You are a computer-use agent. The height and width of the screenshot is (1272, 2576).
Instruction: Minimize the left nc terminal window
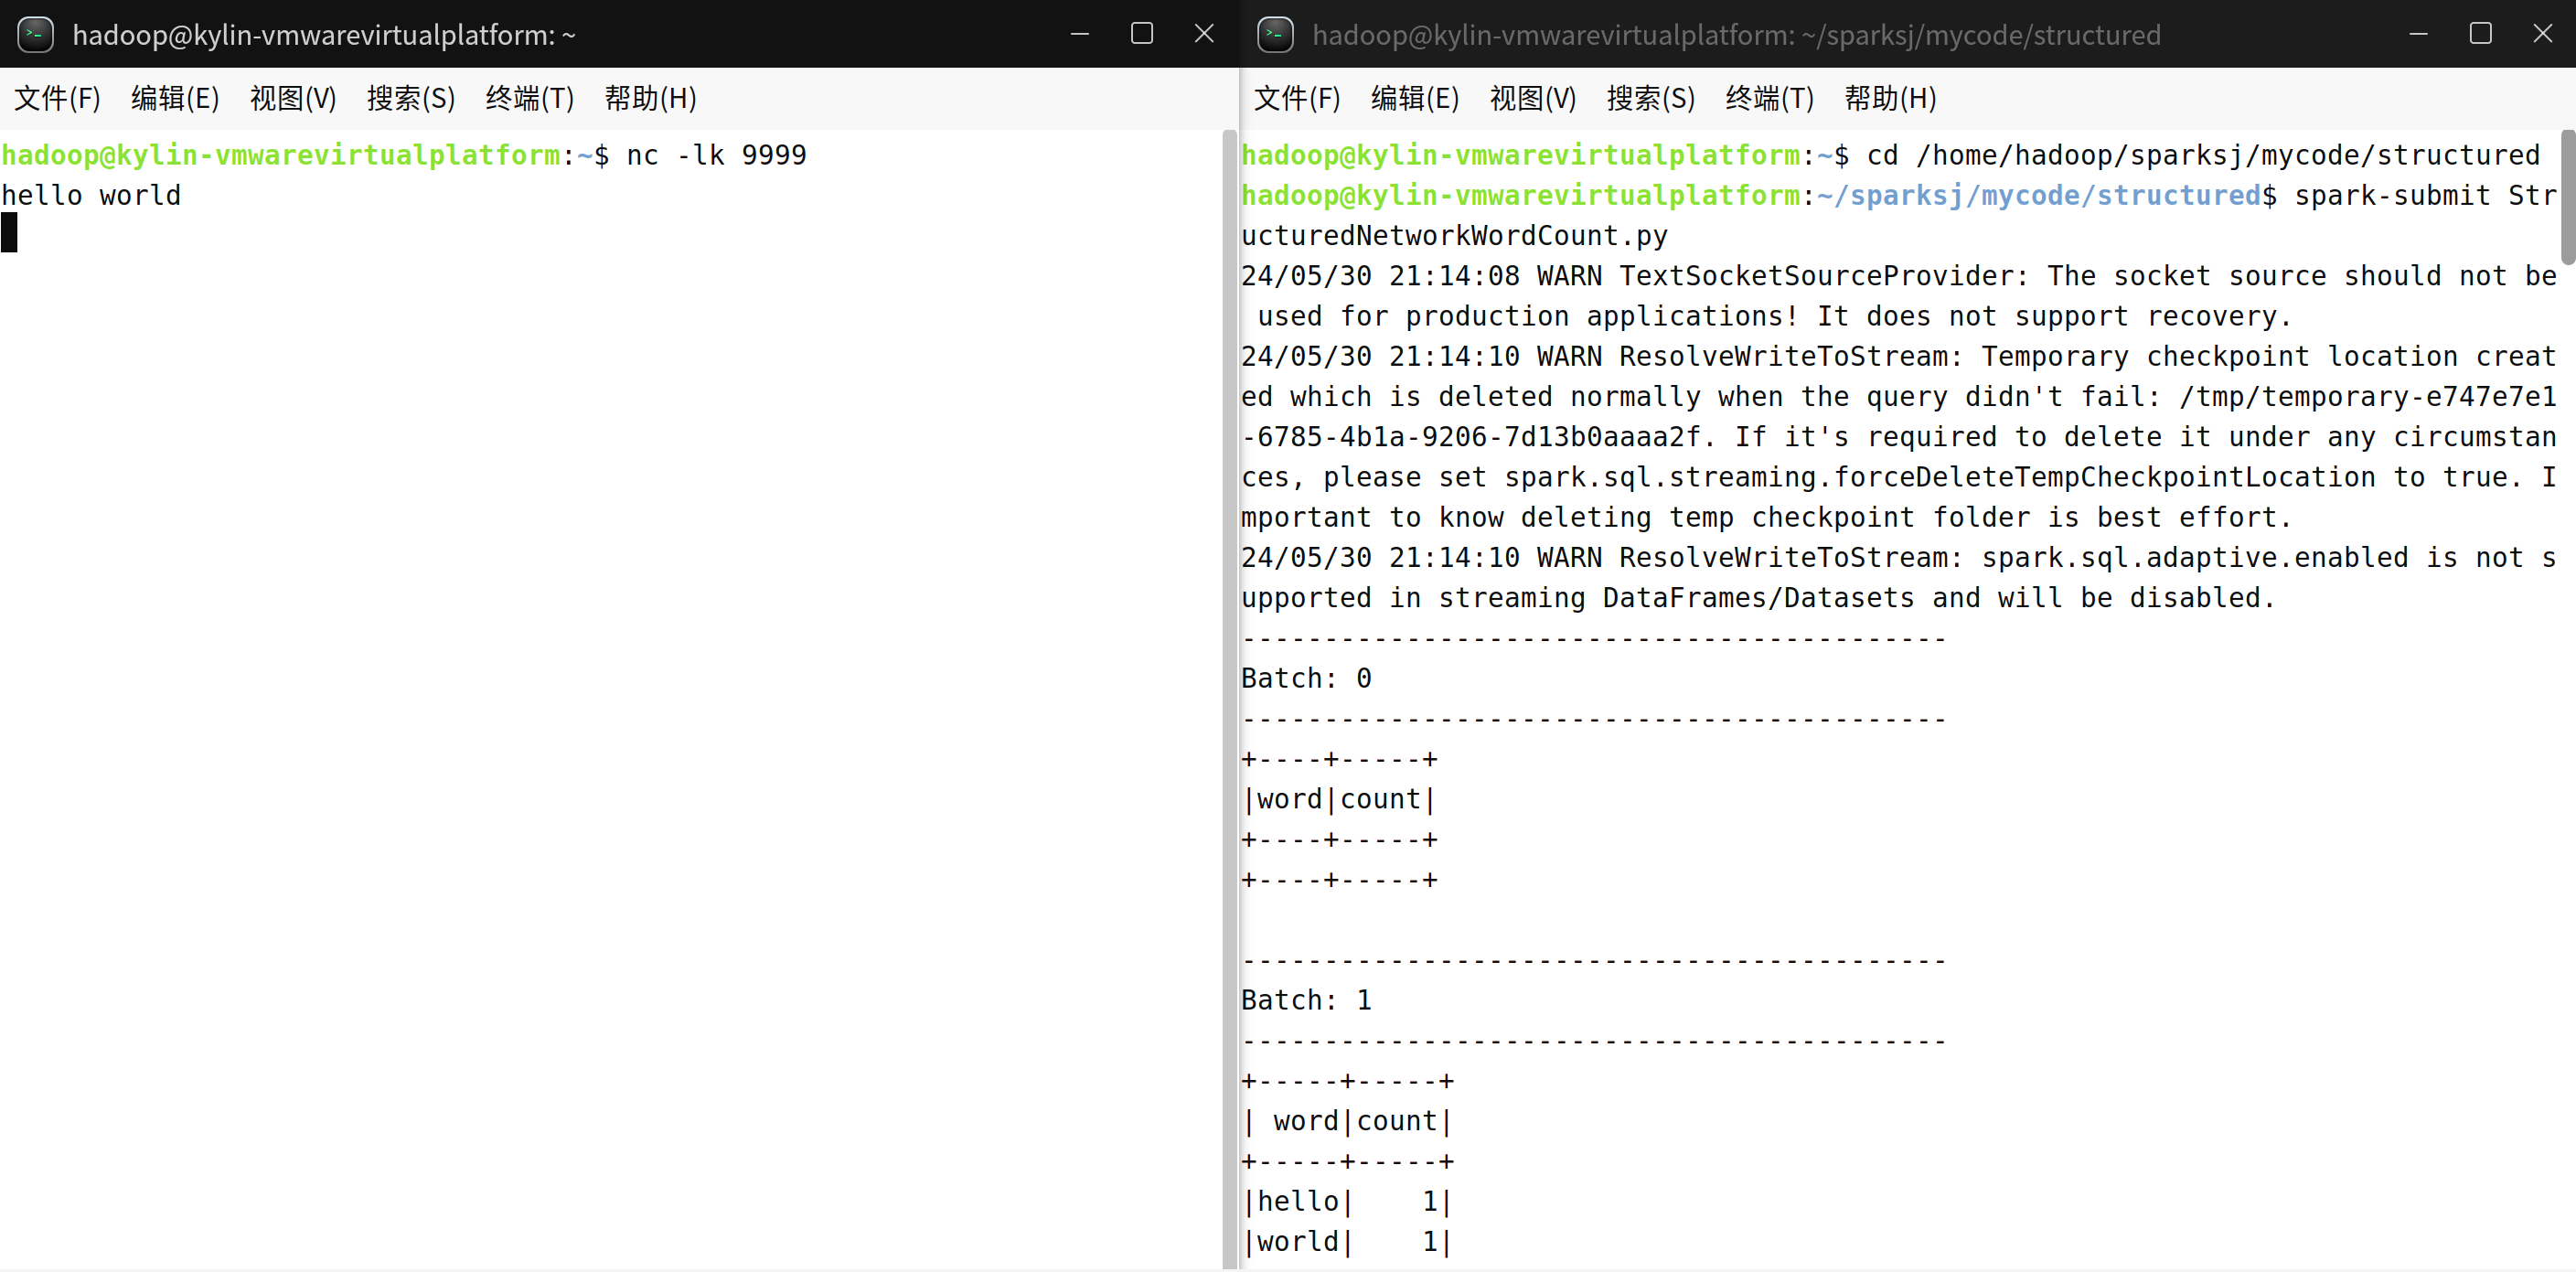[x=1079, y=34]
